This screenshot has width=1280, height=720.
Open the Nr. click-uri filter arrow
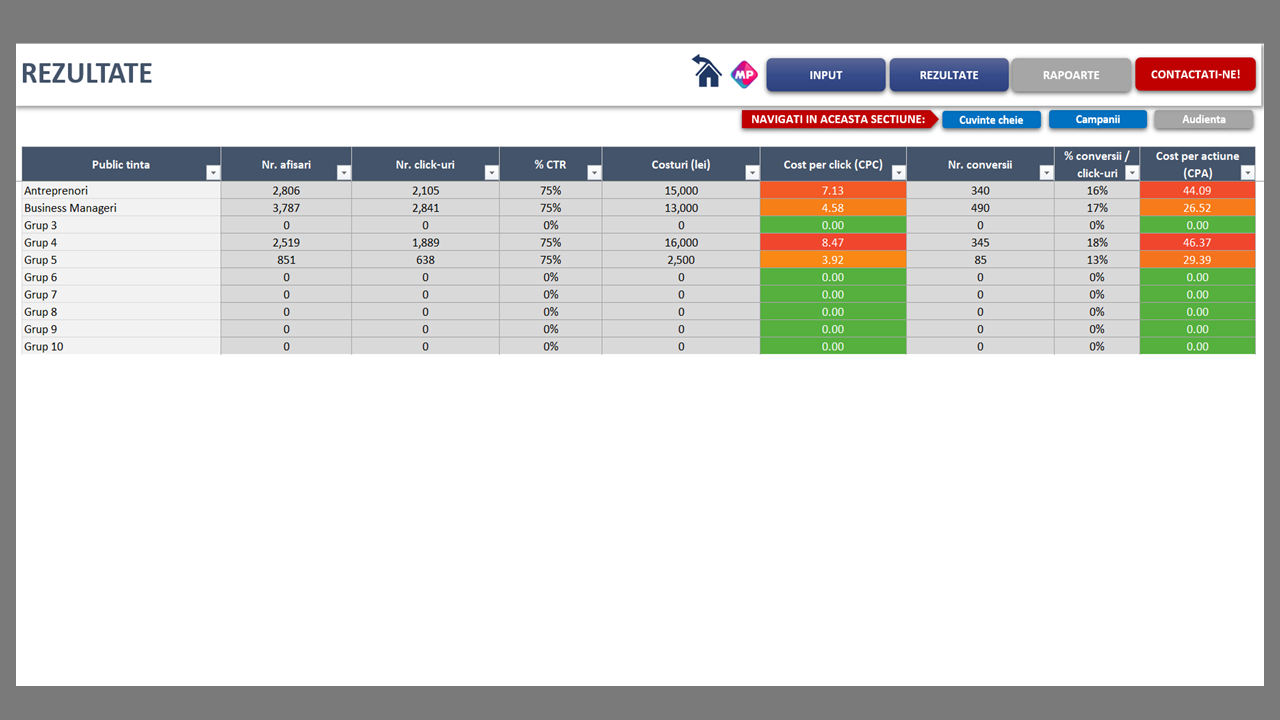pyautogui.click(x=491, y=173)
